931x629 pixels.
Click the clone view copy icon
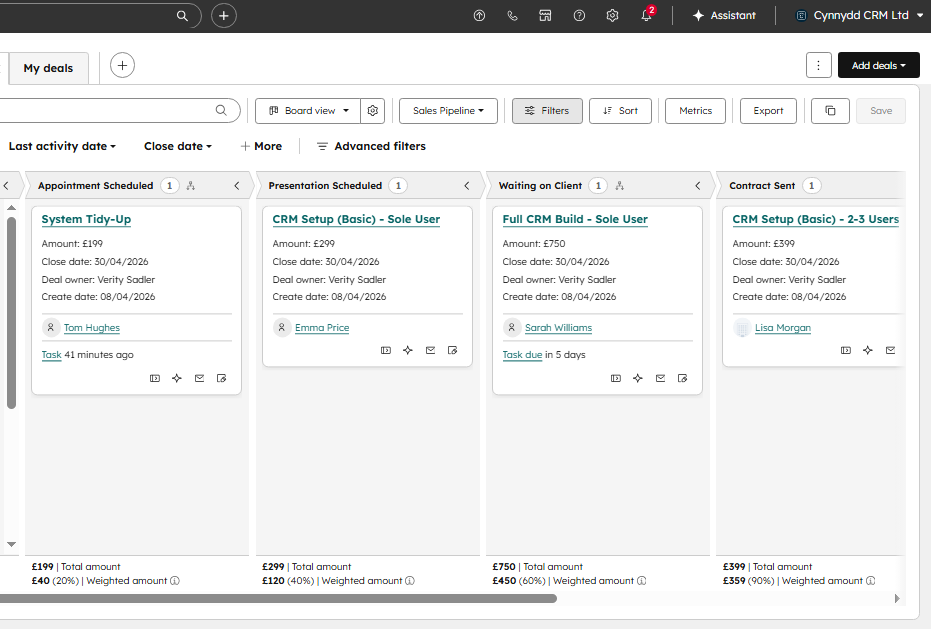(831, 110)
